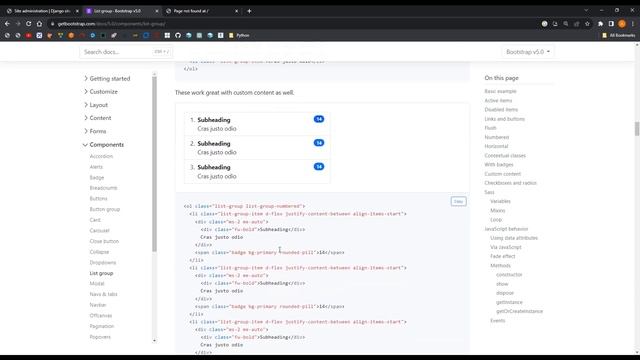640x360 pixels.
Task: Toggle the browser side panel icon
Action: tap(611, 24)
